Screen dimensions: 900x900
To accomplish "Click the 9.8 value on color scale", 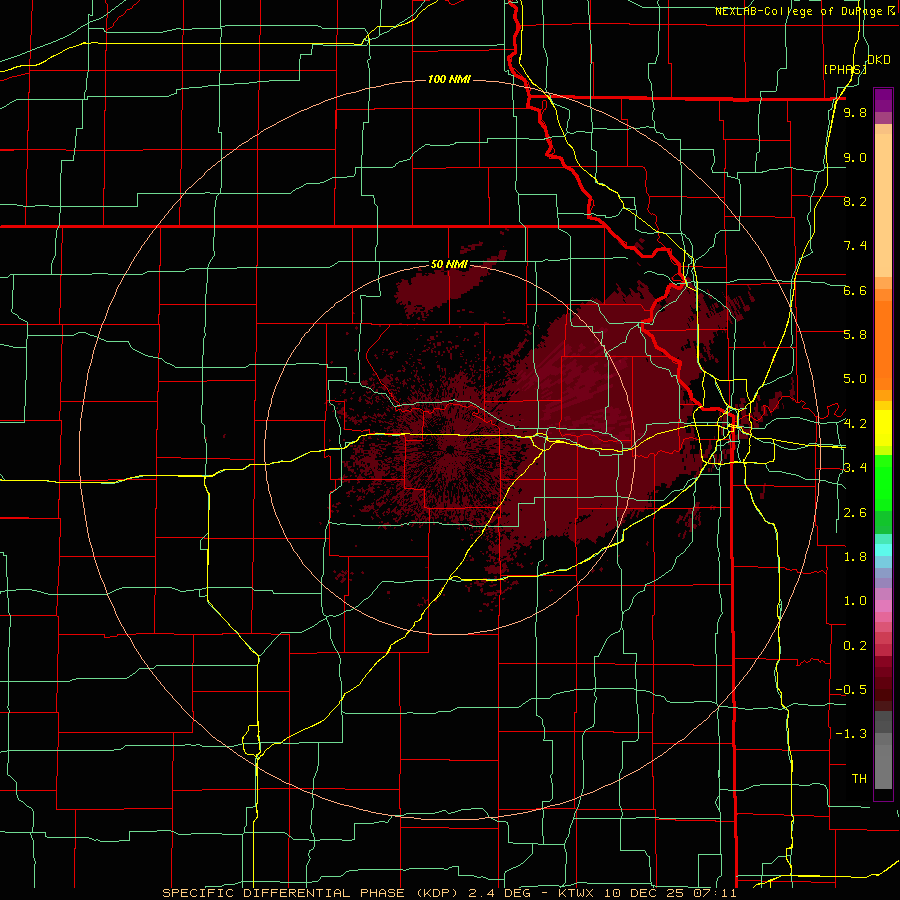I will (x=855, y=113).
